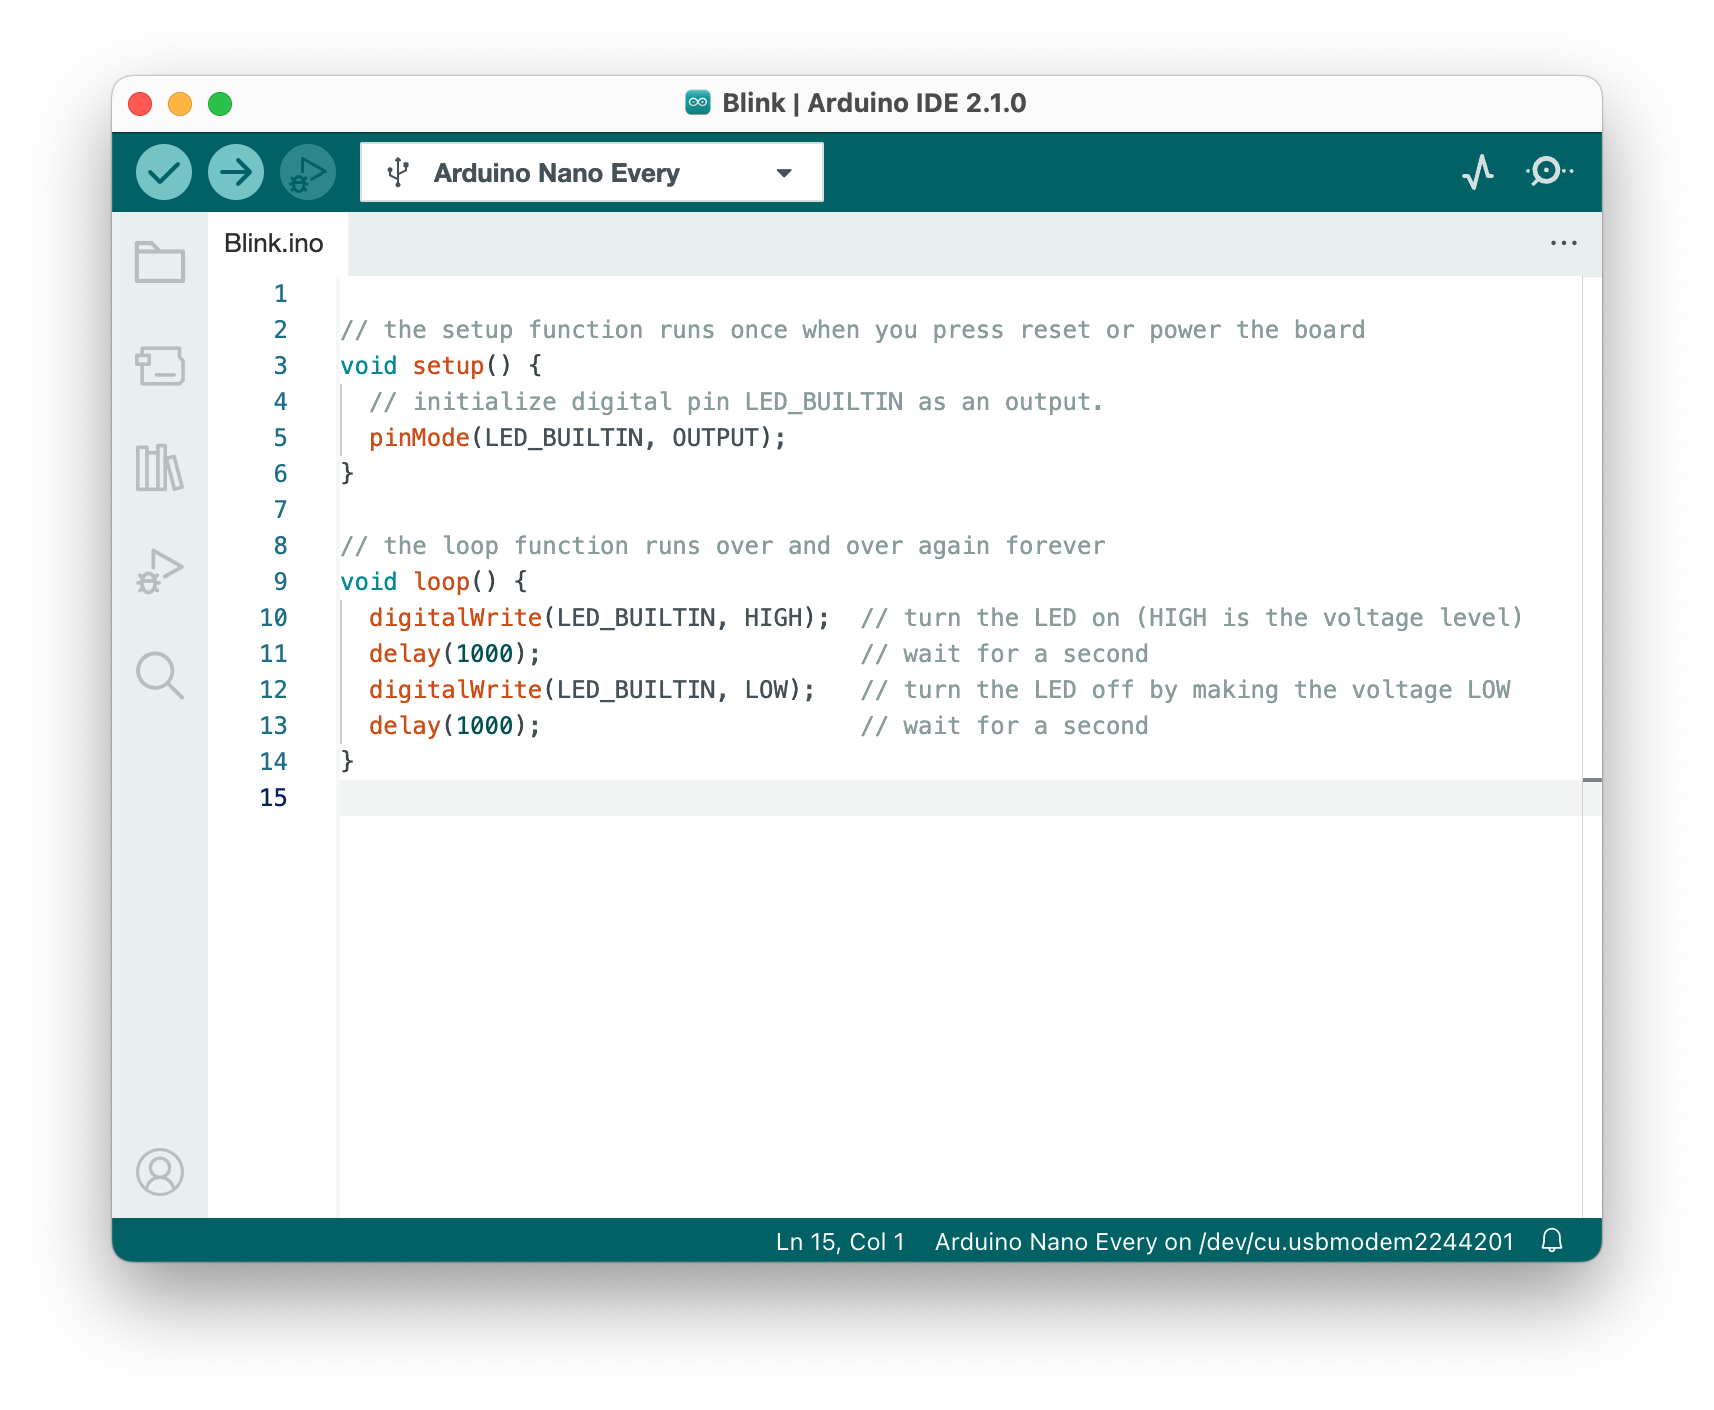Click the editor vertical scrollbar marker
Viewport: 1714px width, 1410px height.
(1592, 779)
